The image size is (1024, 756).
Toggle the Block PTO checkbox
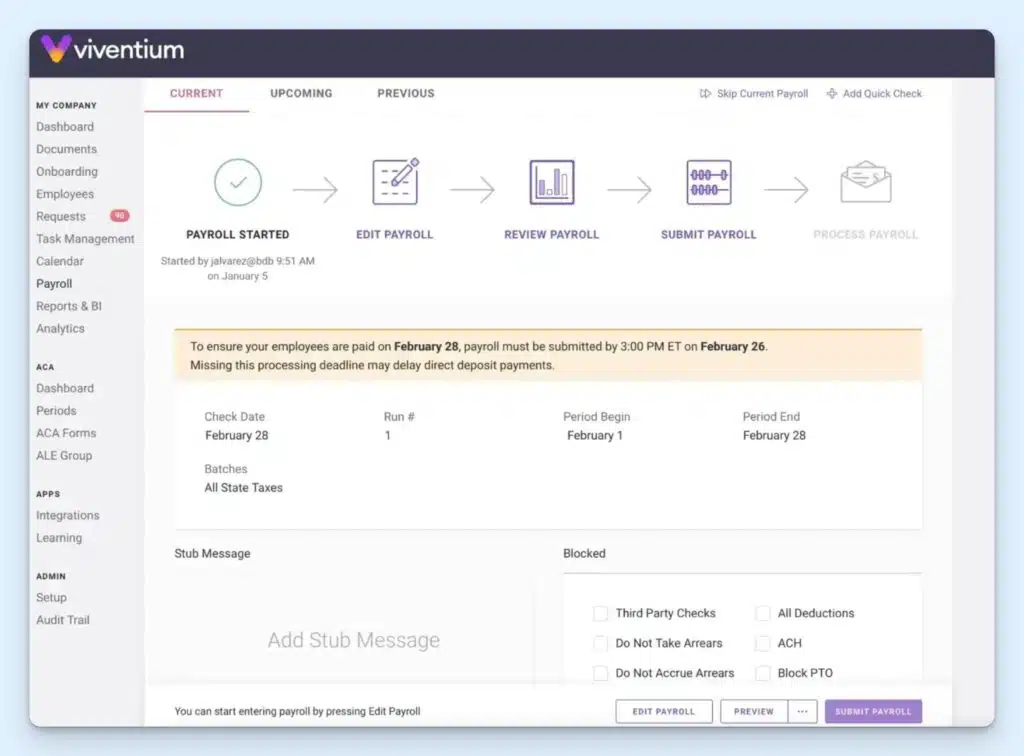(x=762, y=673)
